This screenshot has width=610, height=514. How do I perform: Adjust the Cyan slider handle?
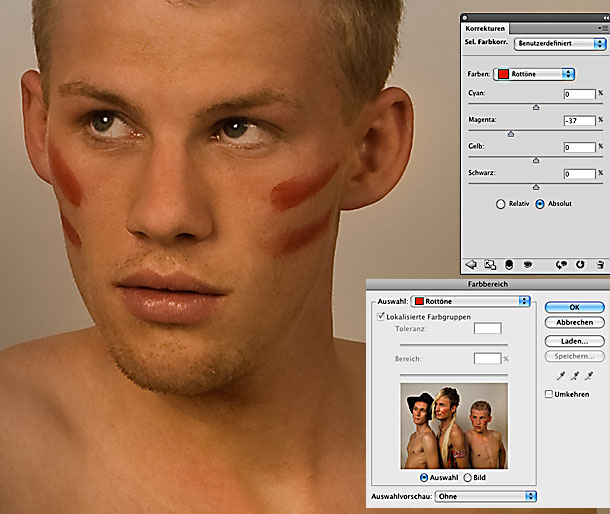click(x=536, y=107)
